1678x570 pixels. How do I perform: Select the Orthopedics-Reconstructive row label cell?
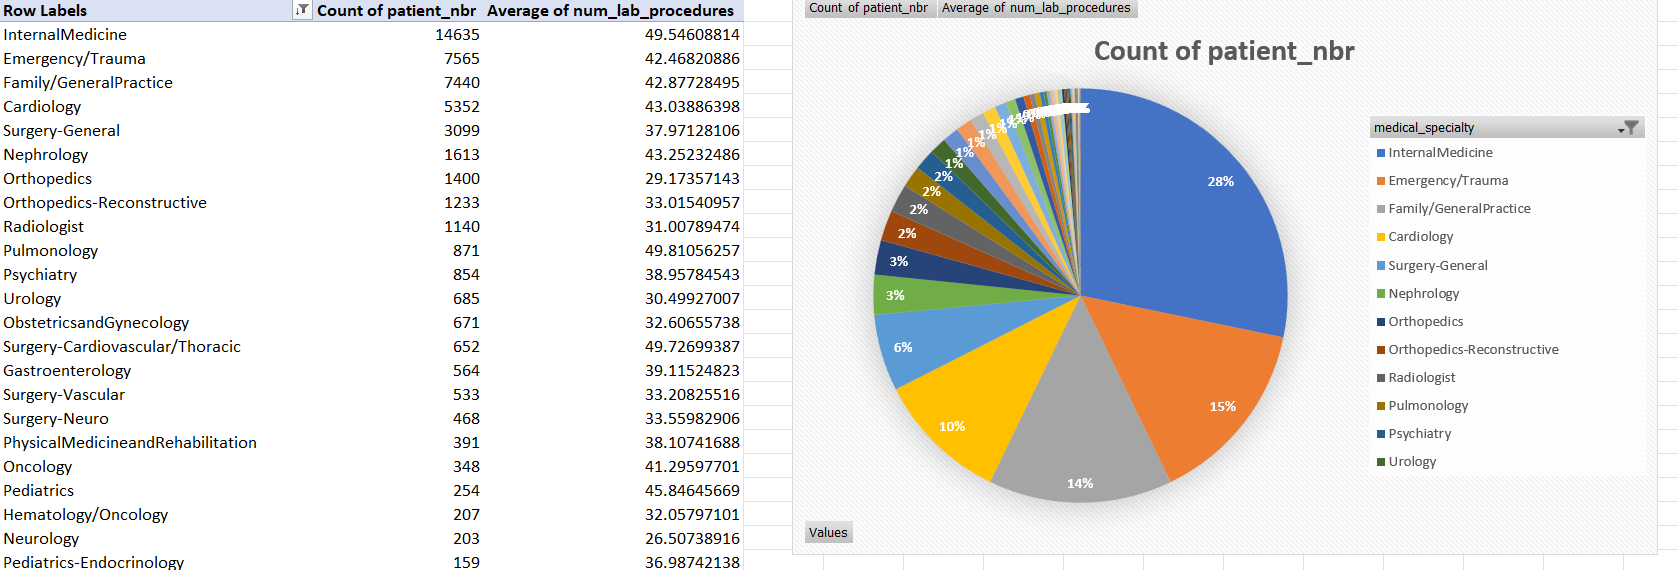pos(156,202)
